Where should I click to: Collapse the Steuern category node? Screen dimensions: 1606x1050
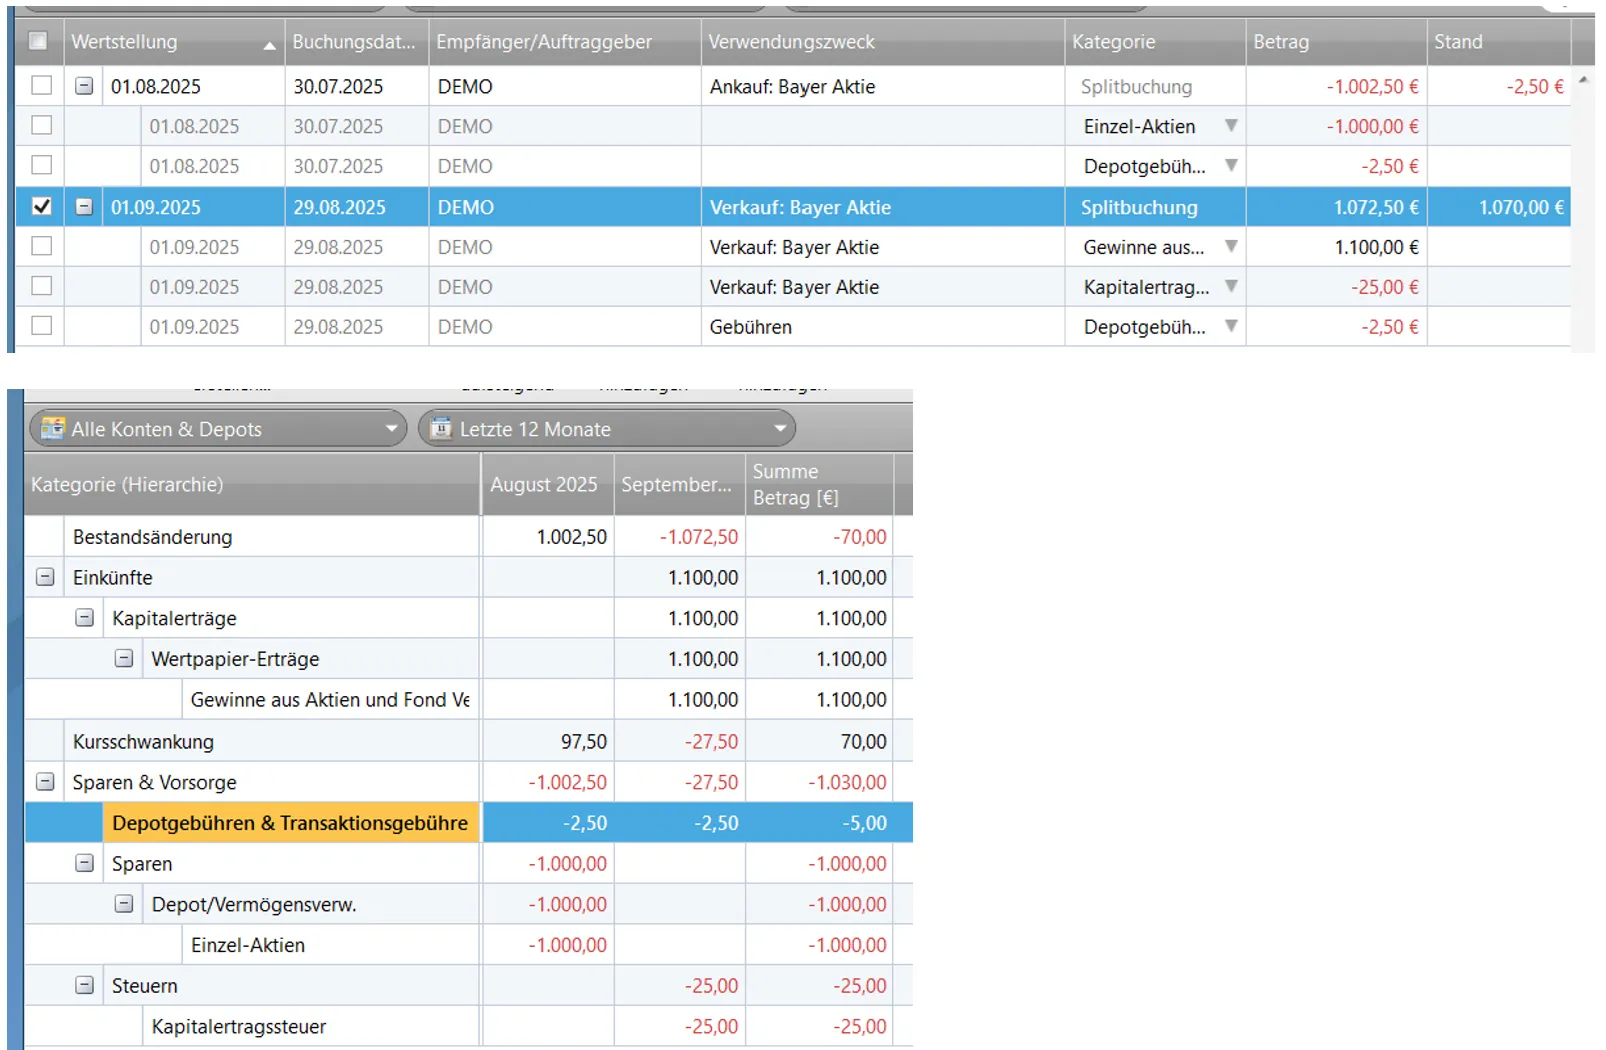pyautogui.click(x=85, y=986)
